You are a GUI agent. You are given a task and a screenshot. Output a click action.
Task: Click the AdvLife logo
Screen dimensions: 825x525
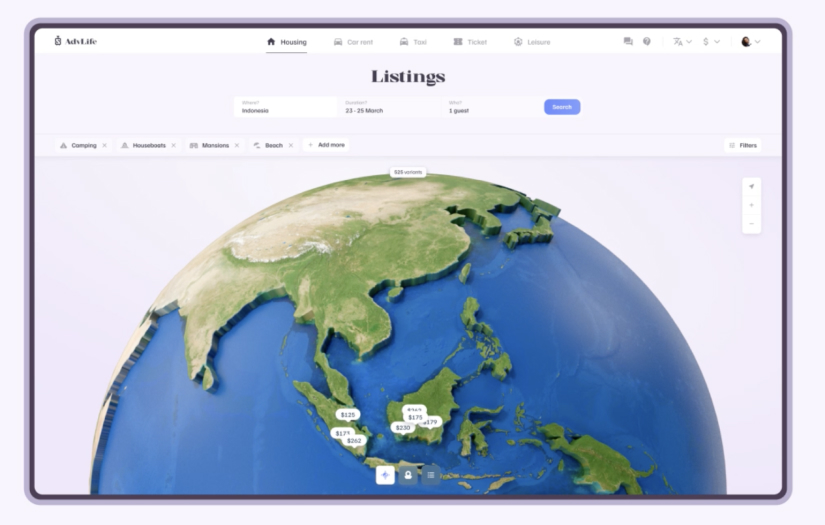(75, 41)
